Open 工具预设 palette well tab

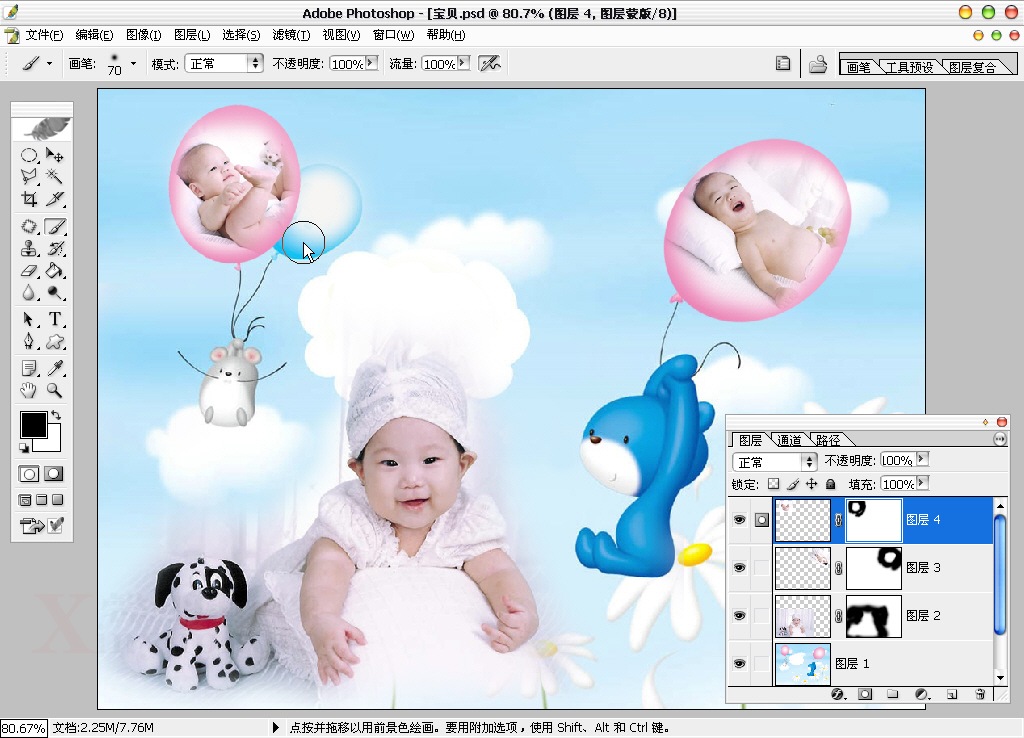pos(909,67)
